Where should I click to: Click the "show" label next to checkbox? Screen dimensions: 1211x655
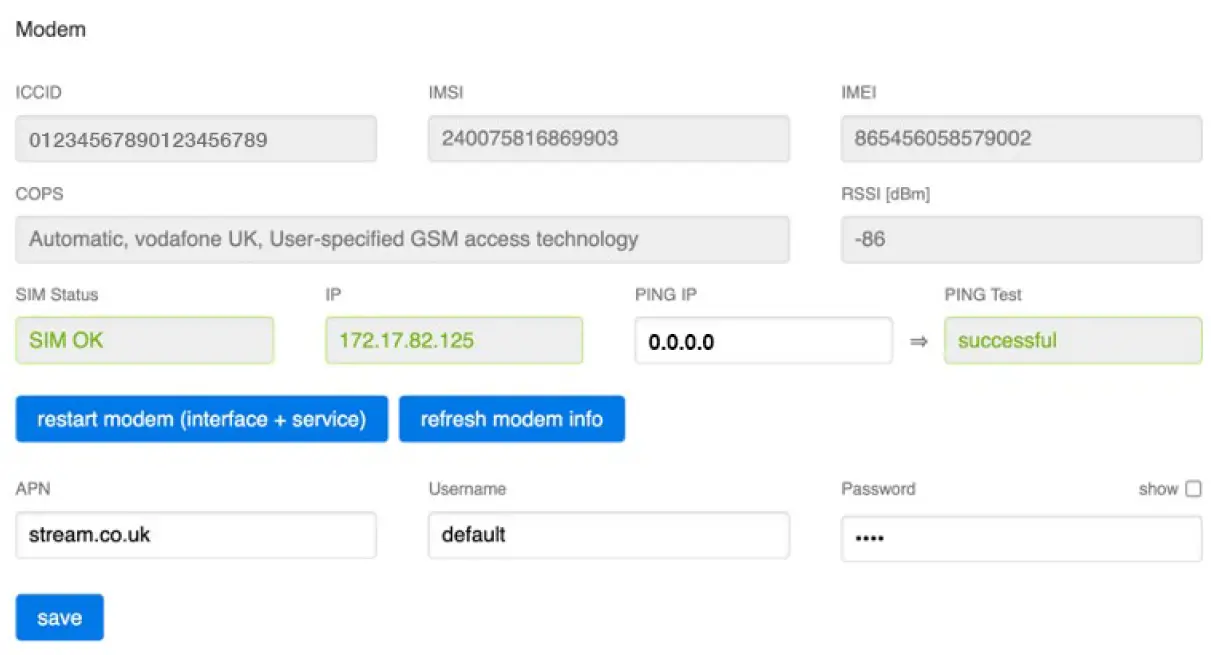pyautogui.click(x=1158, y=489)
